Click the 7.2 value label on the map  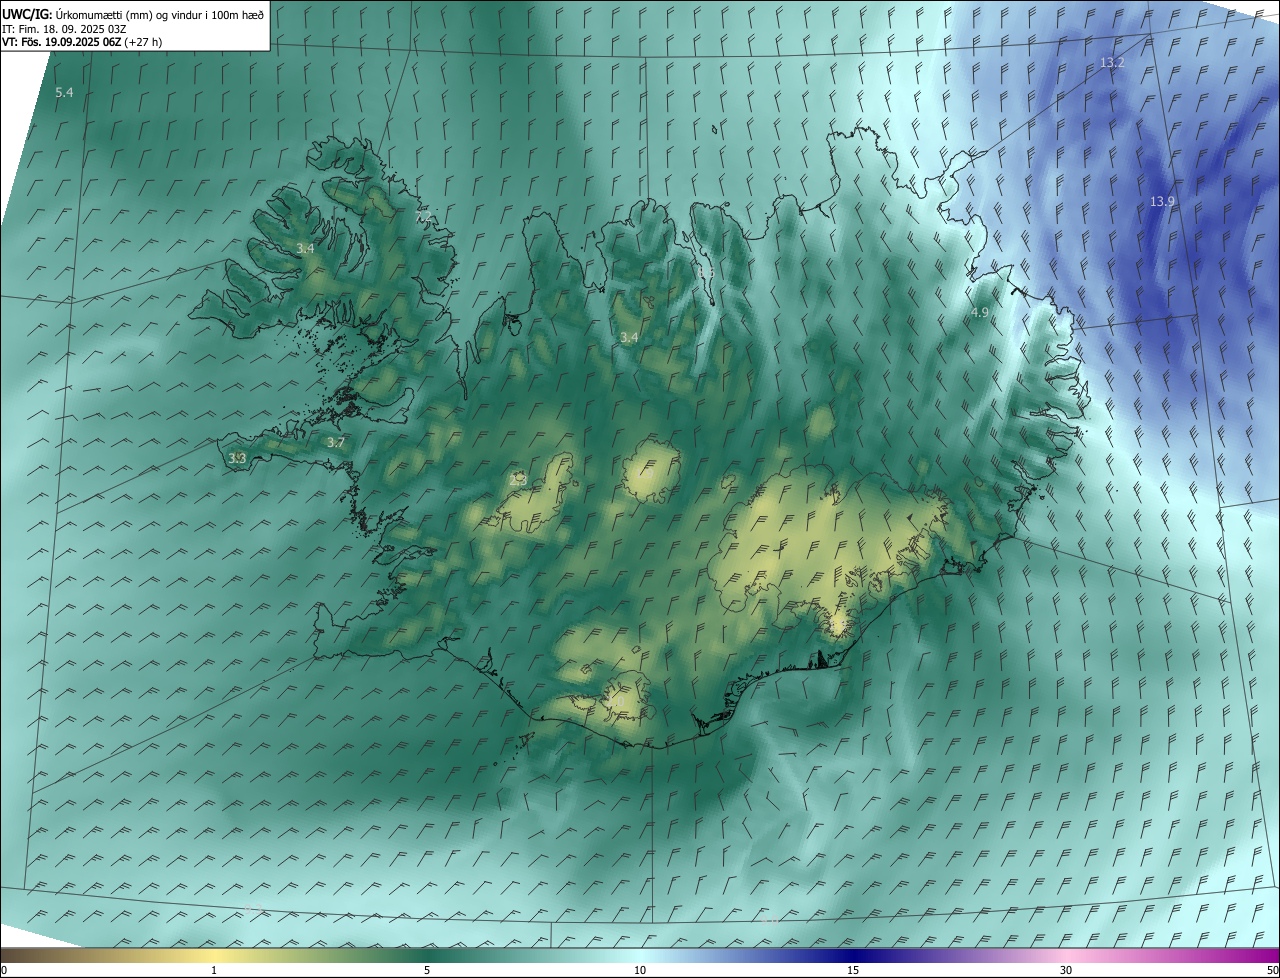coord(423,216)
